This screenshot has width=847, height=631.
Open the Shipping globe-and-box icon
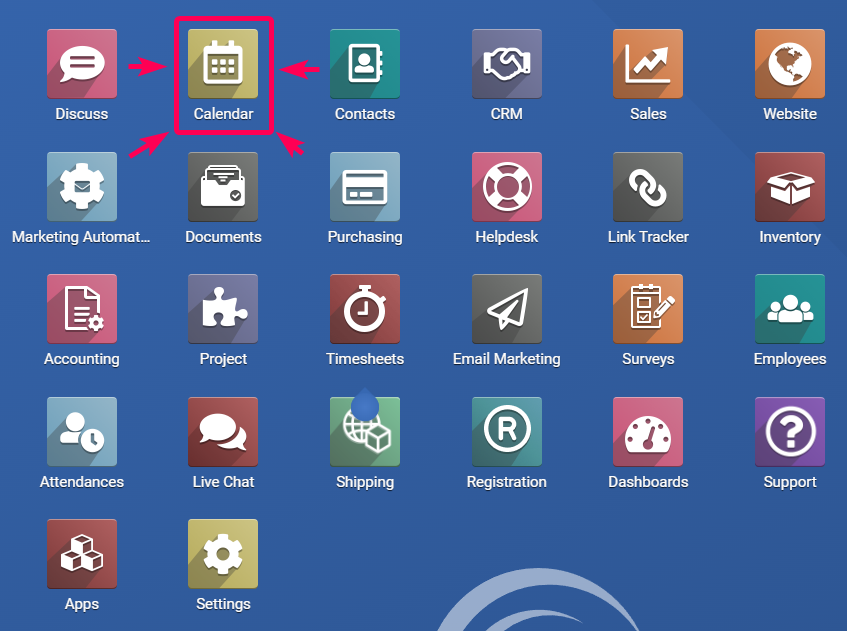pyautogui.click(x=365, y=432)
